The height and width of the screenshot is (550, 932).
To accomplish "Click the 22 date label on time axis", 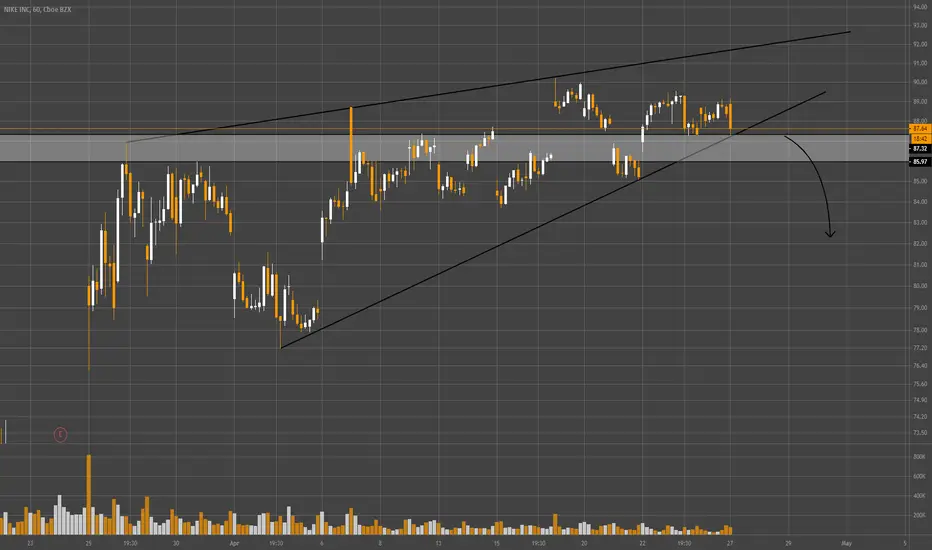I will (643, 543).
